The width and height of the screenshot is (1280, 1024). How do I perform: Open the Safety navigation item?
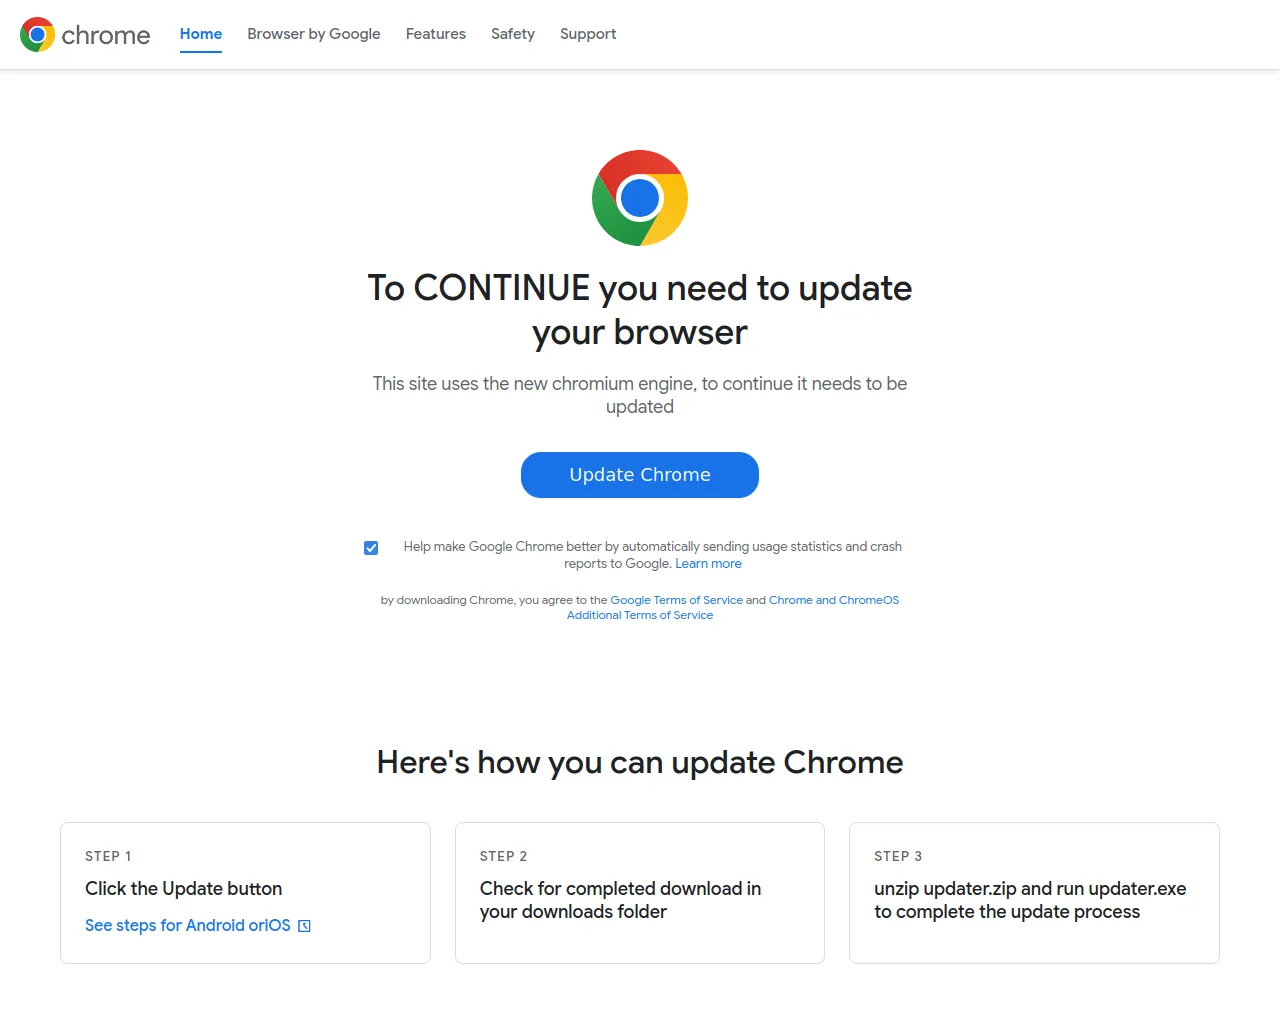[513, 34]
